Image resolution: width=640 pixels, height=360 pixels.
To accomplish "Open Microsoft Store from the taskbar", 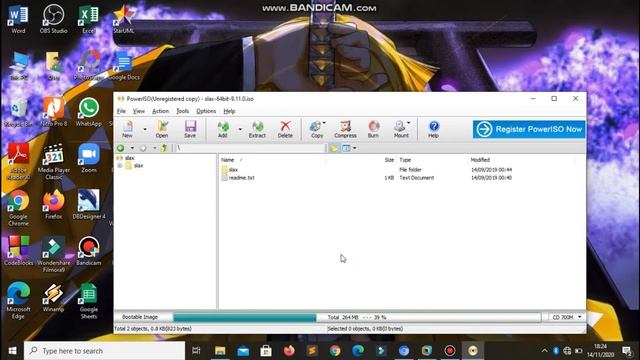I will pos(266,351).
